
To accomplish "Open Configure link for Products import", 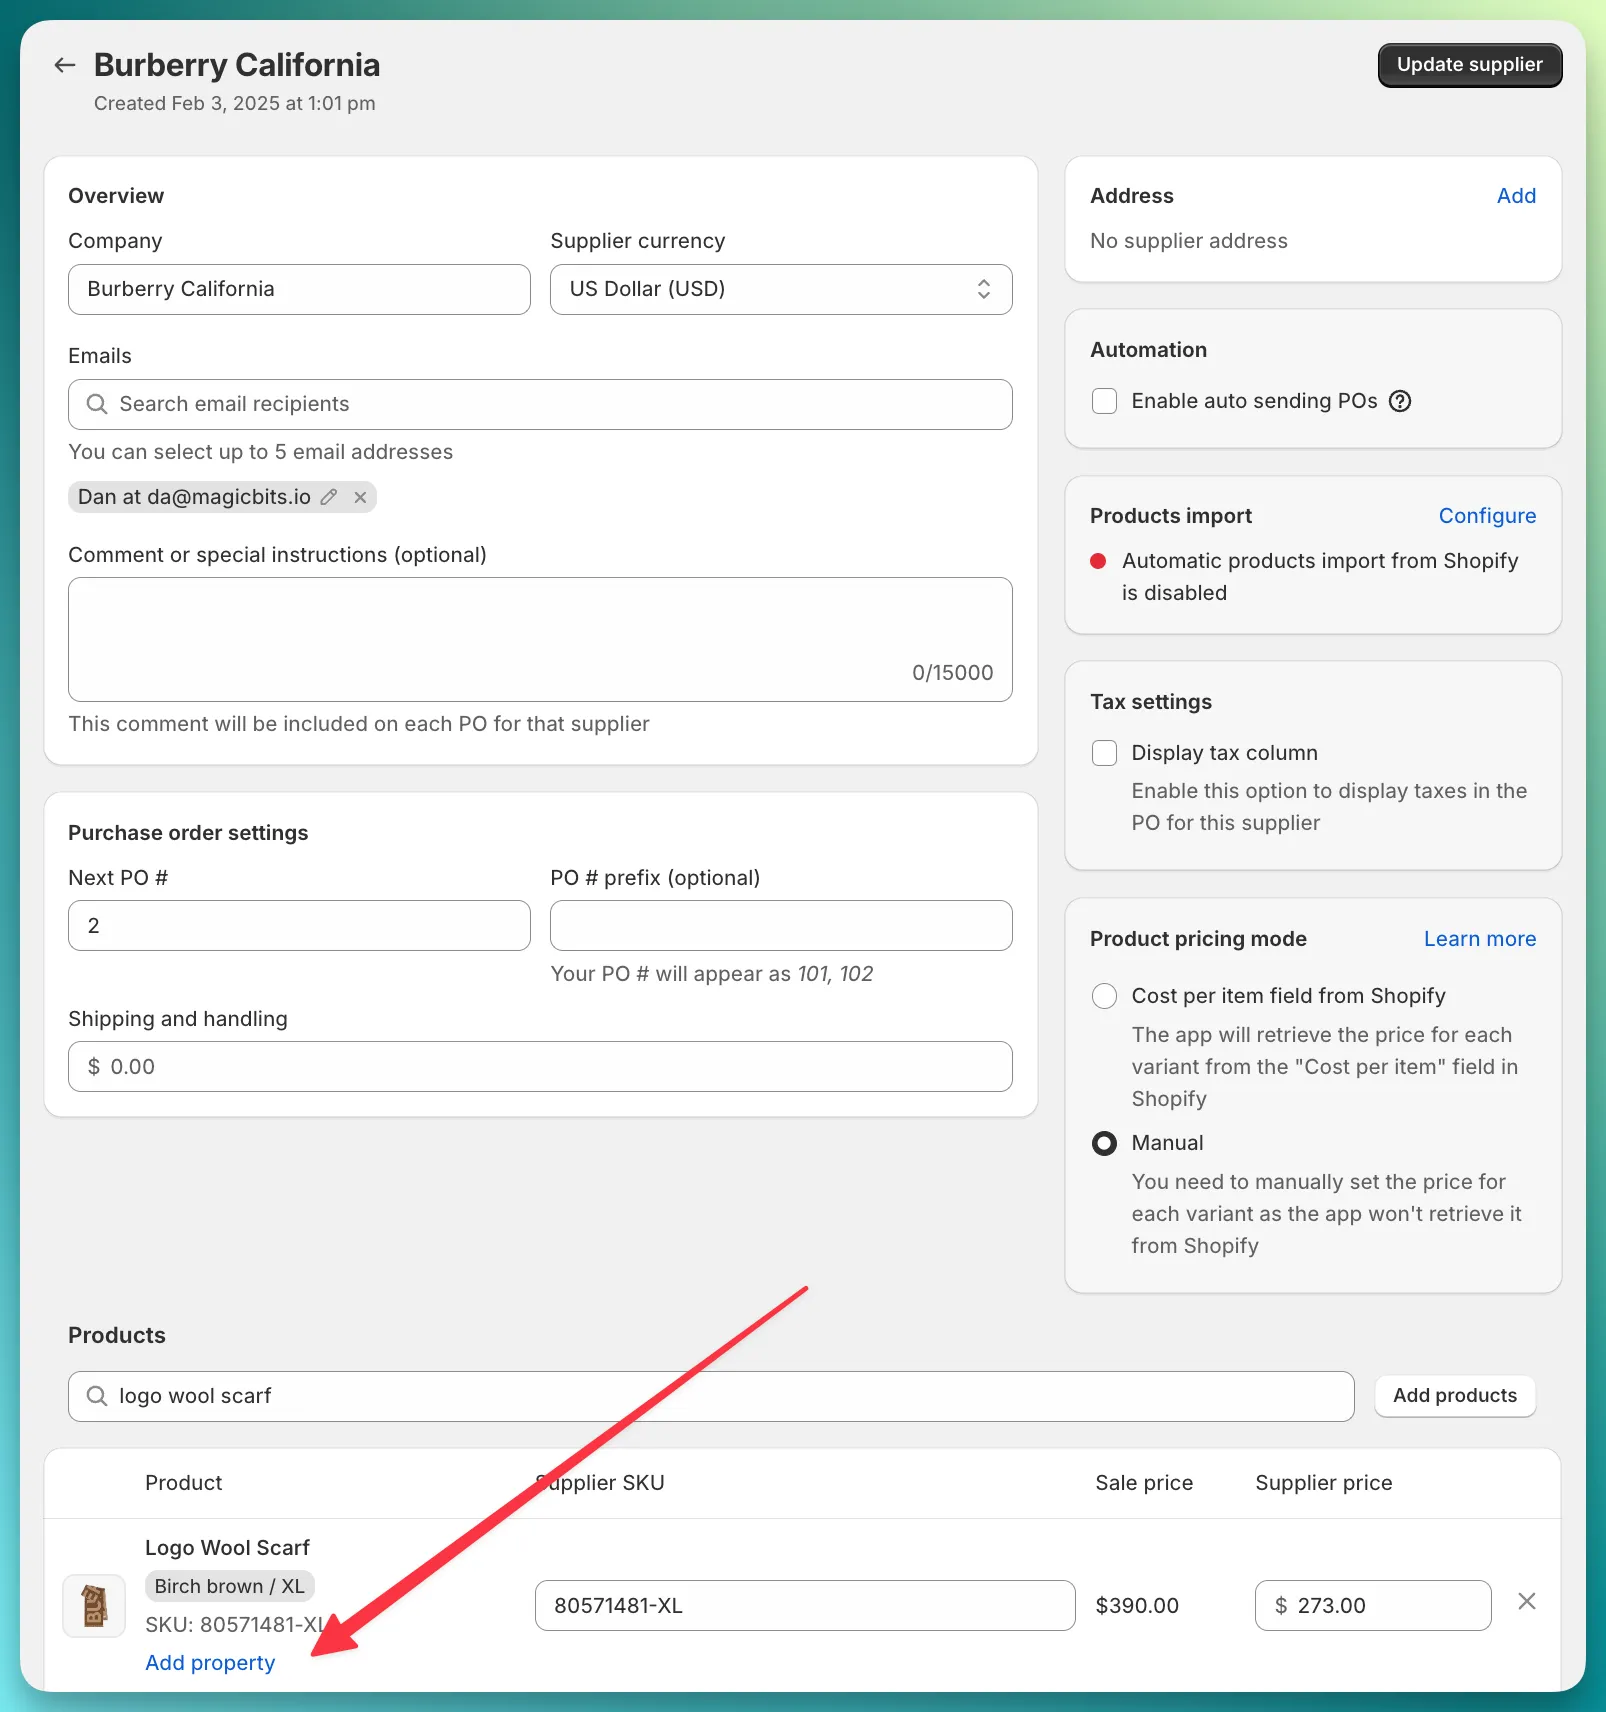I will pyautogui.click(x=1487, y=516).
